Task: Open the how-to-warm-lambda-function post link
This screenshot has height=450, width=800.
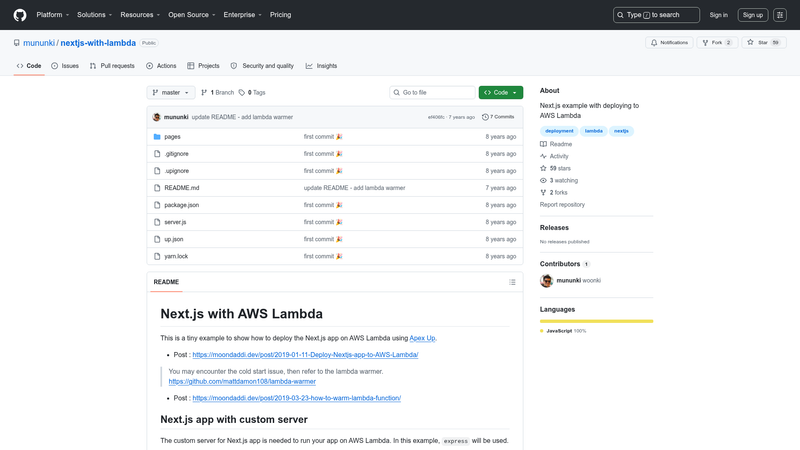Action: (x=296, y=398)
